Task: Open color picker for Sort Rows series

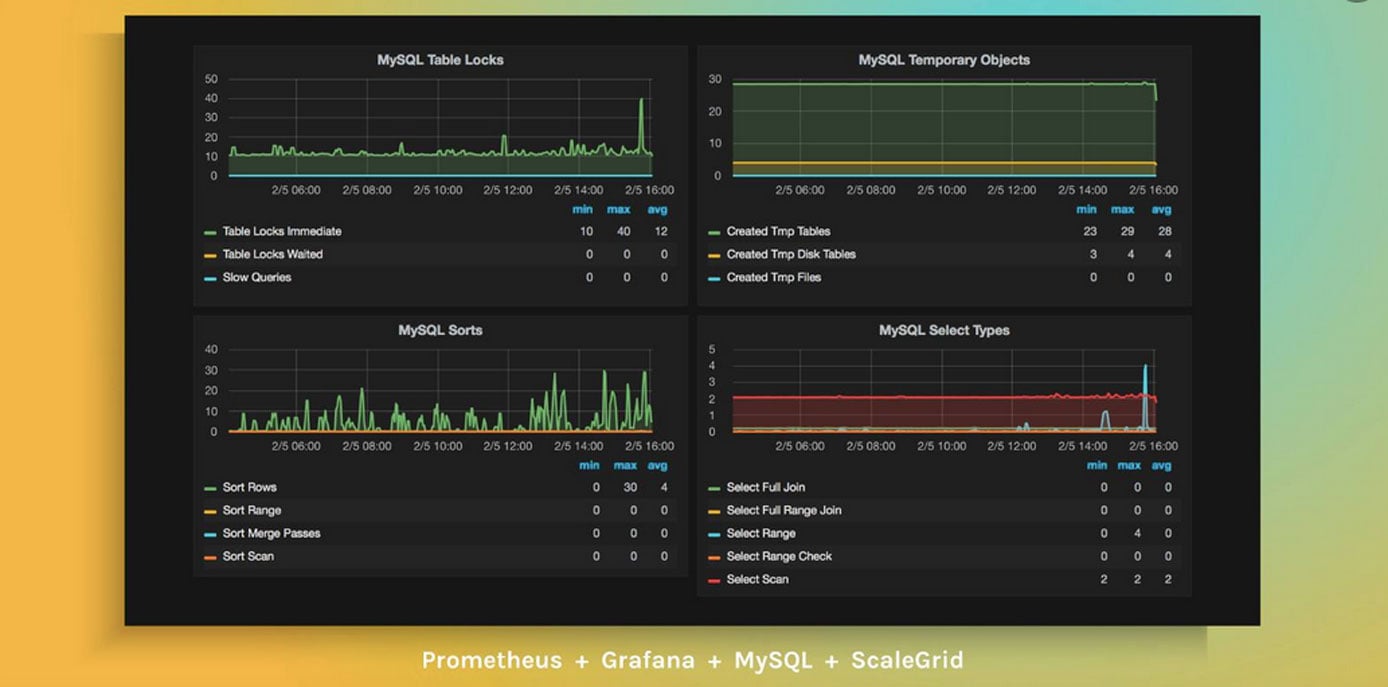Action: [208, 487]
